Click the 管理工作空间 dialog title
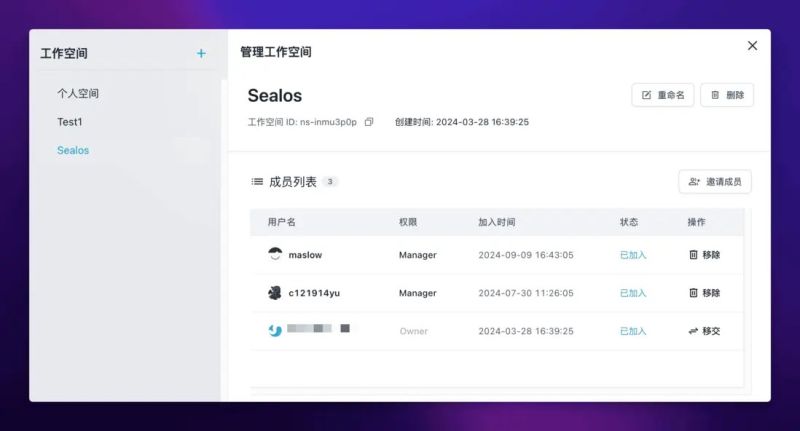 click(276, 52)
